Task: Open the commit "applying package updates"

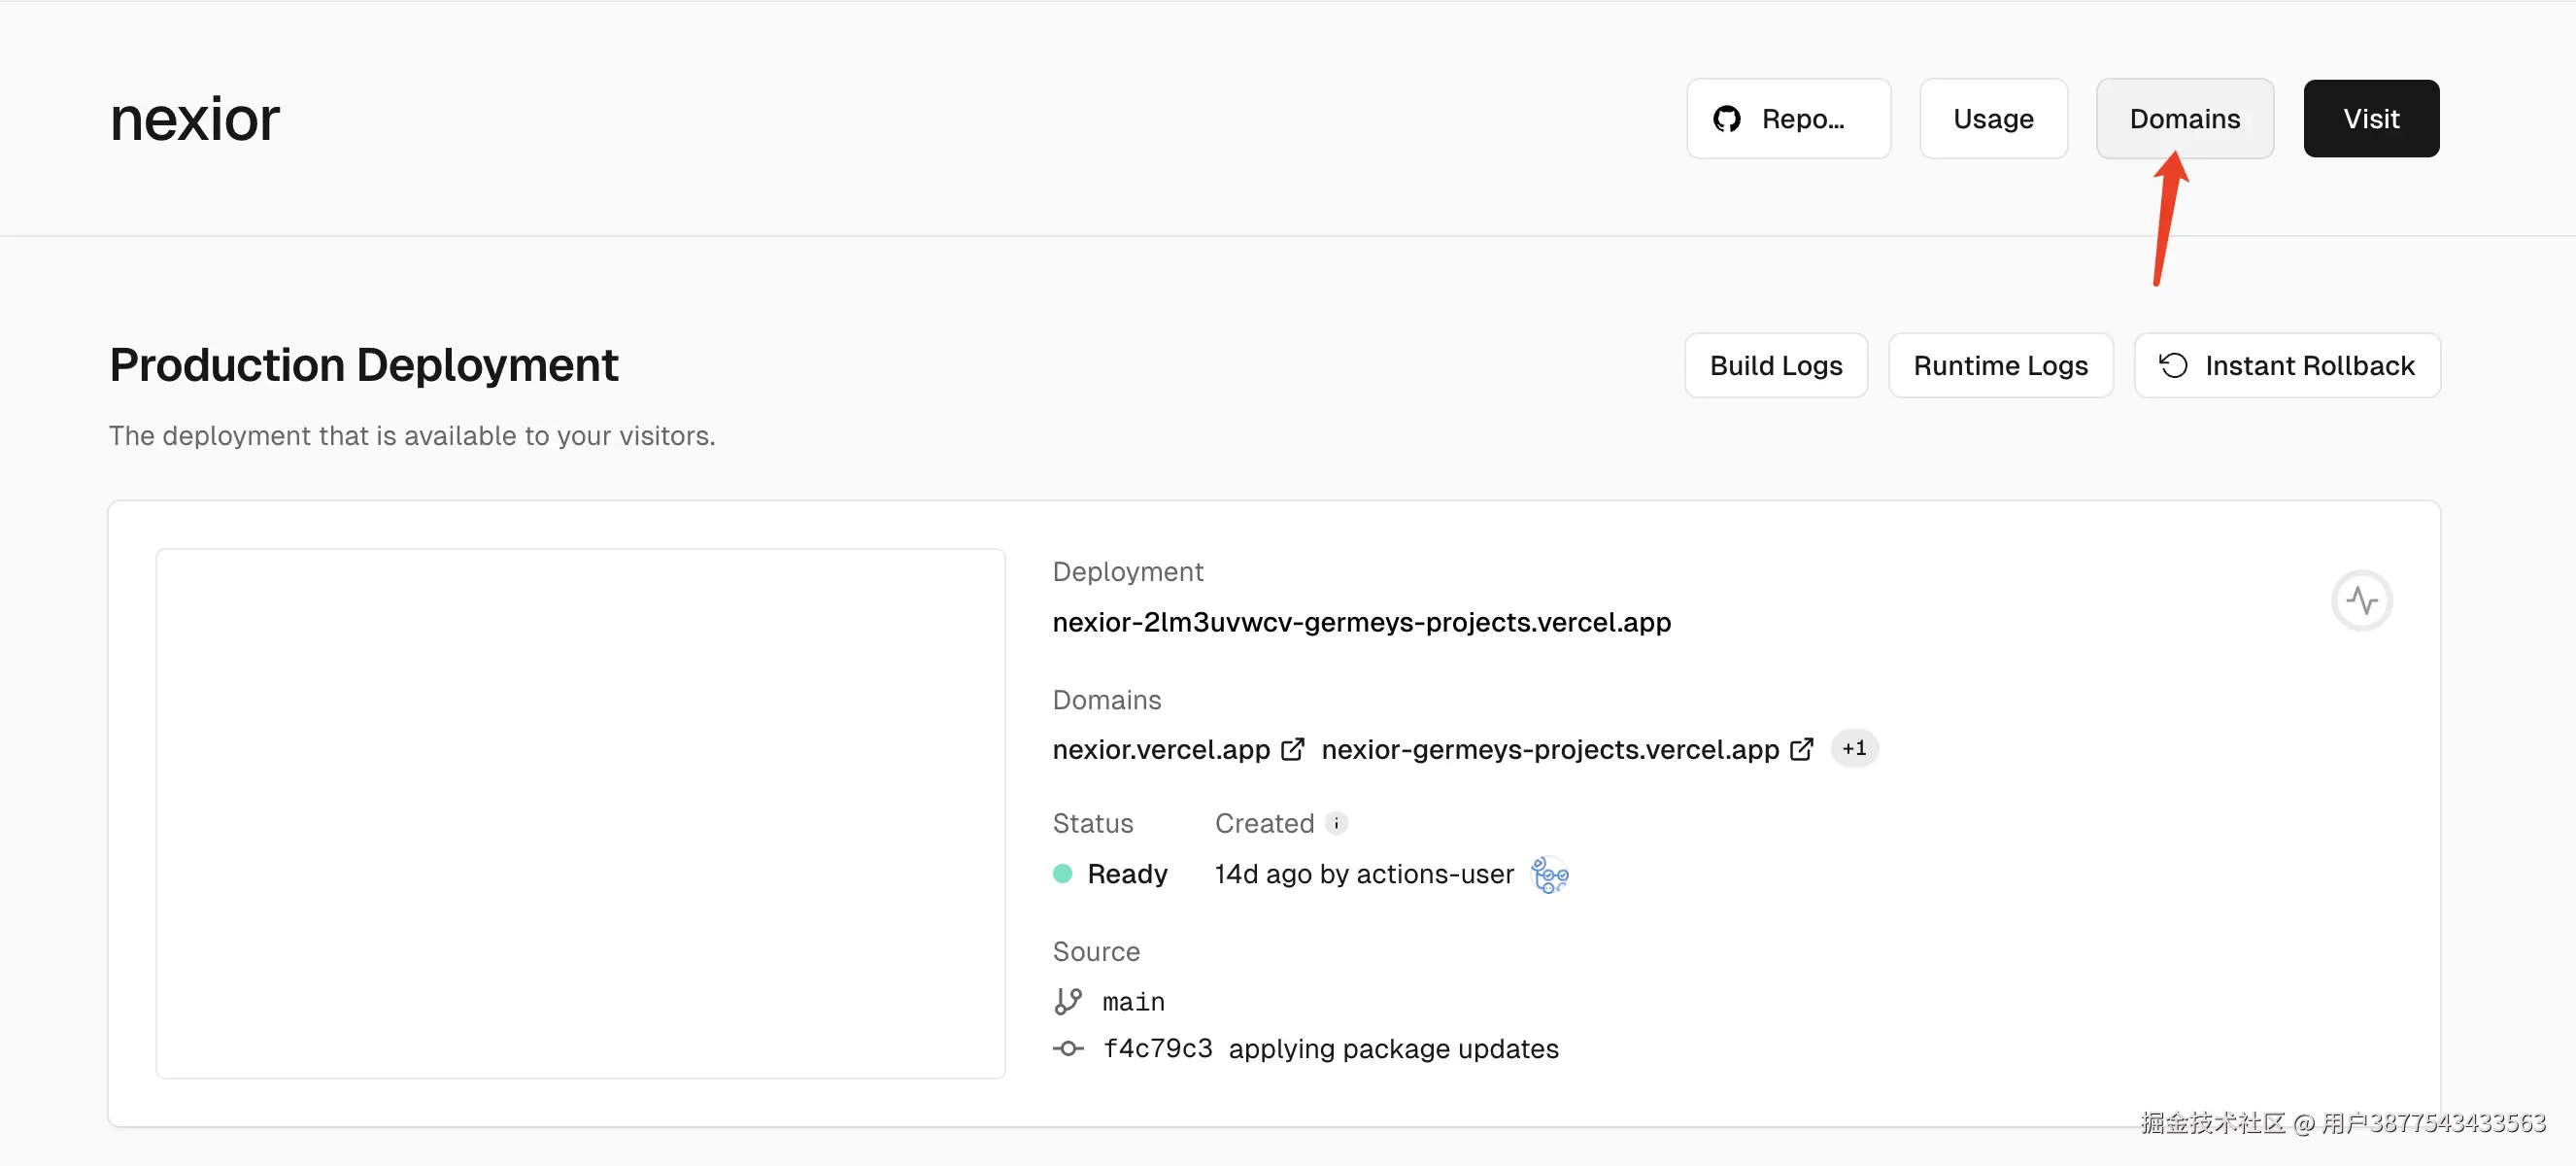Action: click(1393, 1049)
